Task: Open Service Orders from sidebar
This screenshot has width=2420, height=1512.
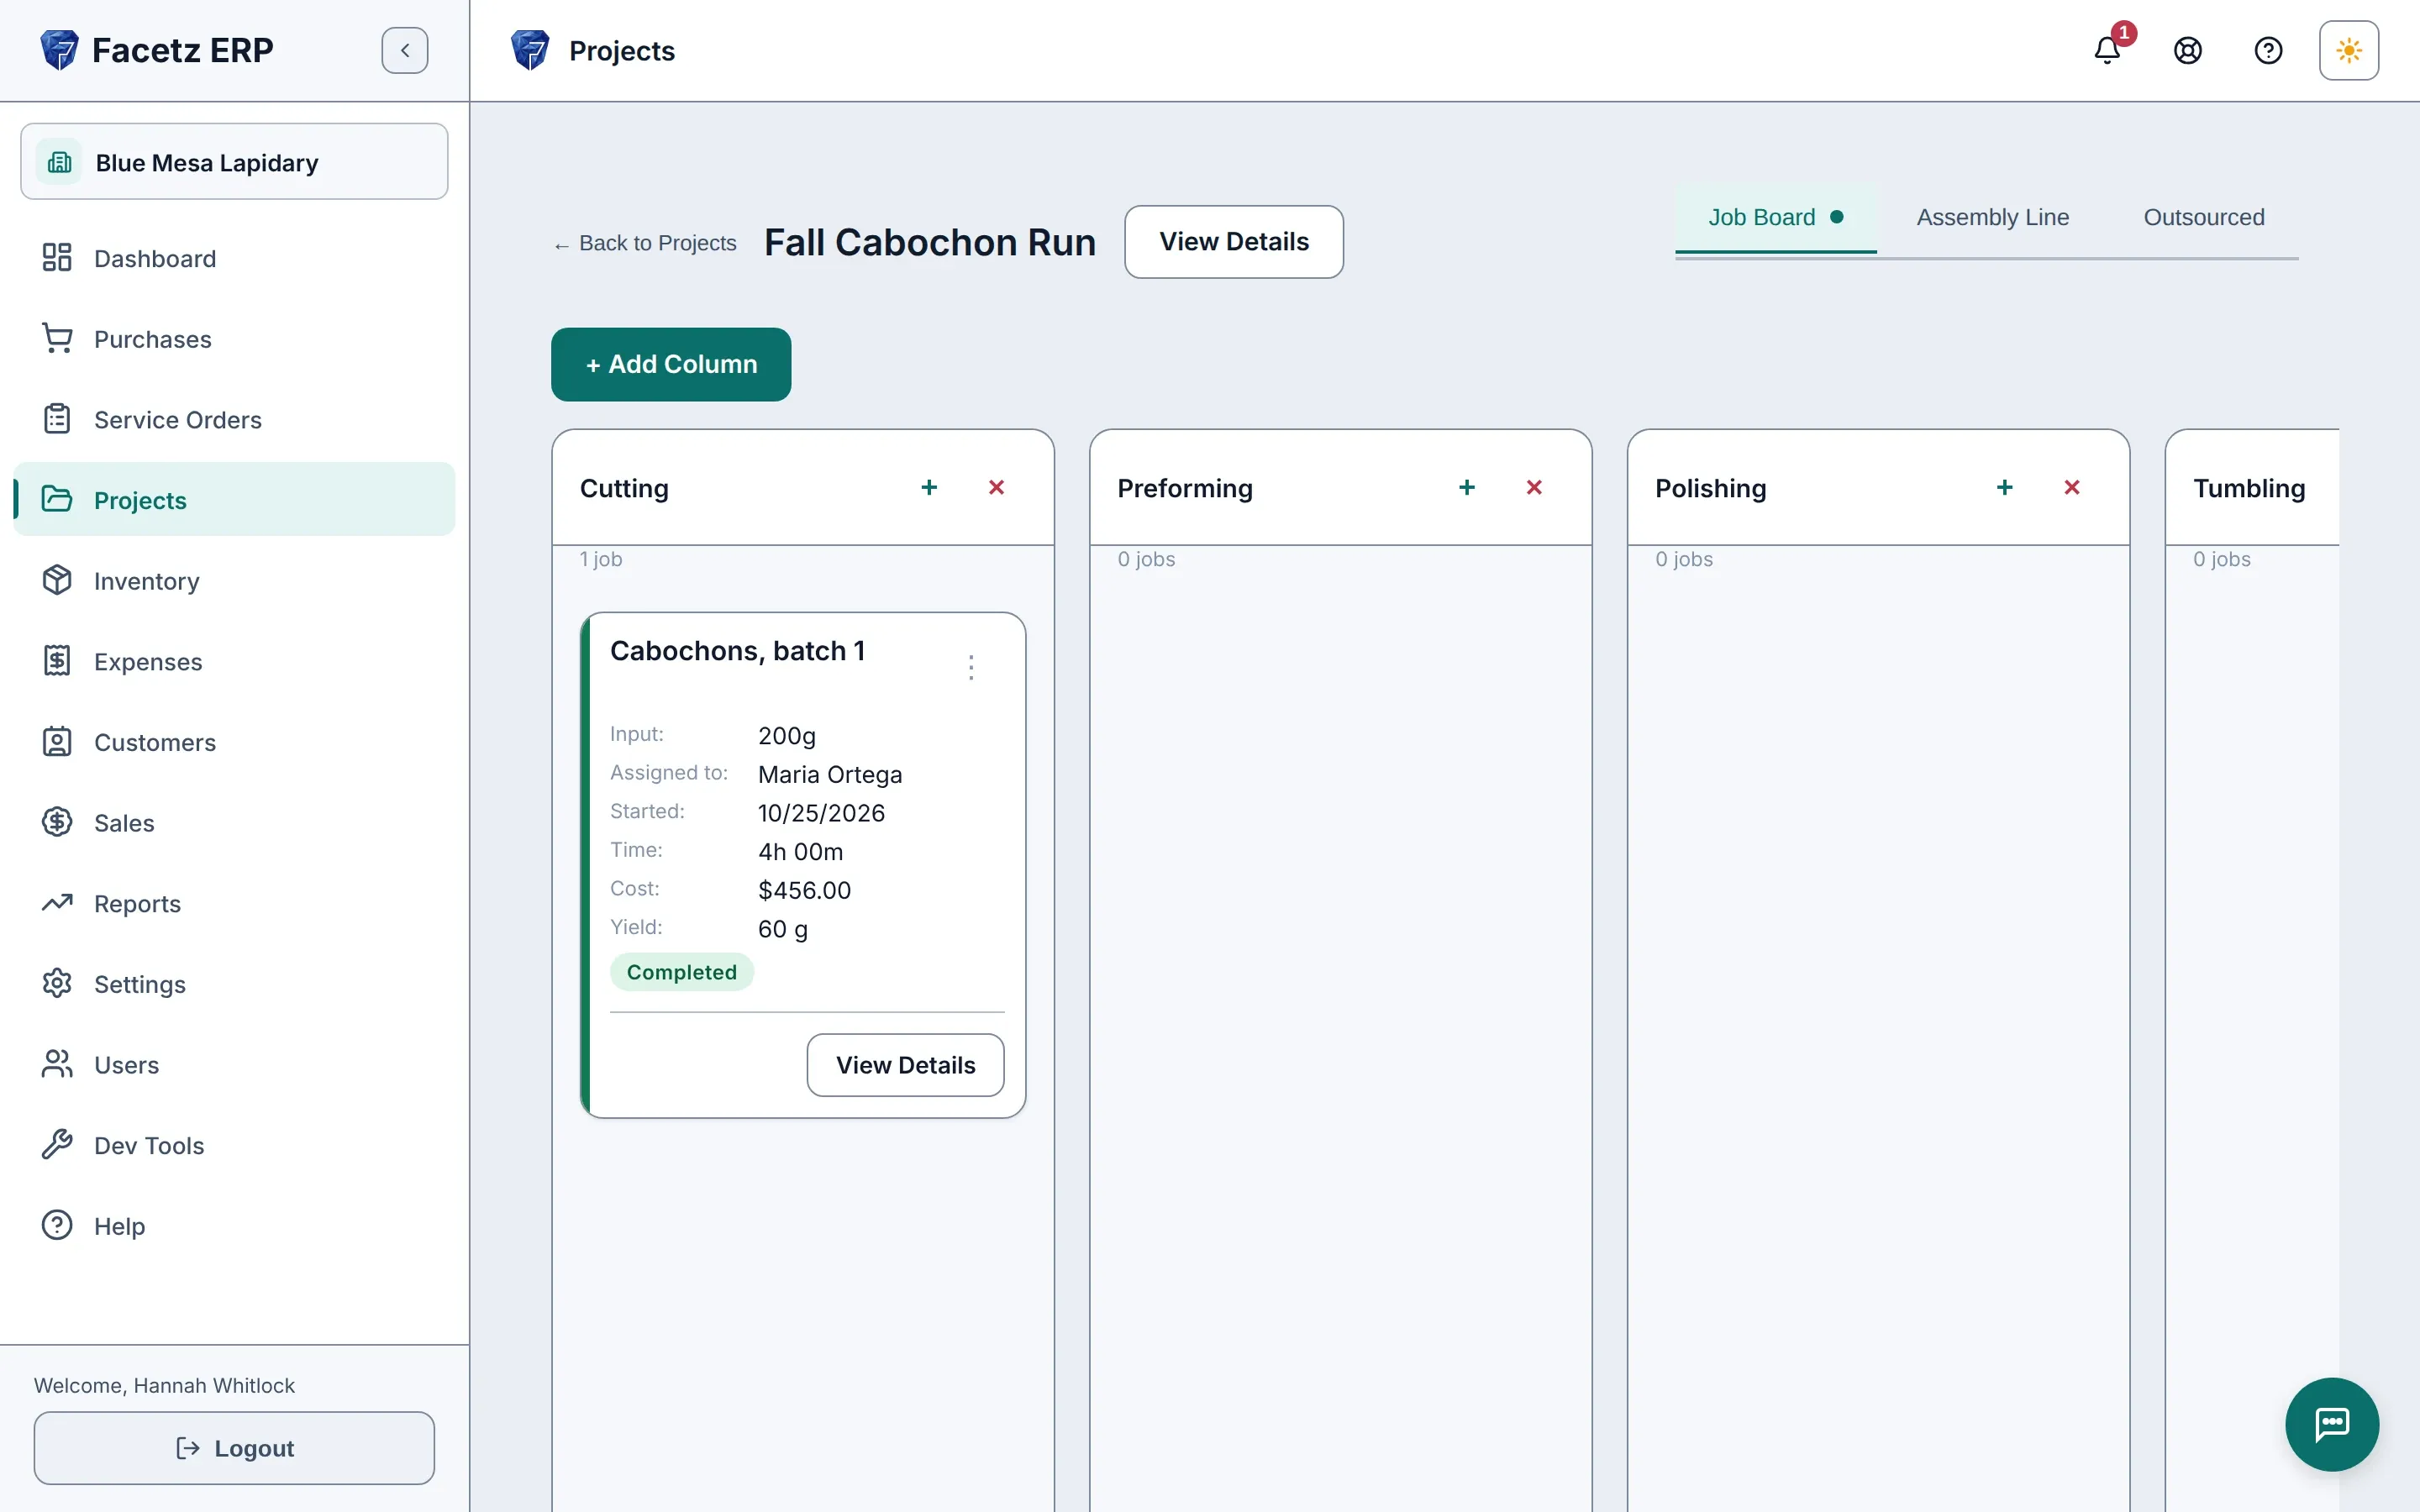Action: click(234, 420)
